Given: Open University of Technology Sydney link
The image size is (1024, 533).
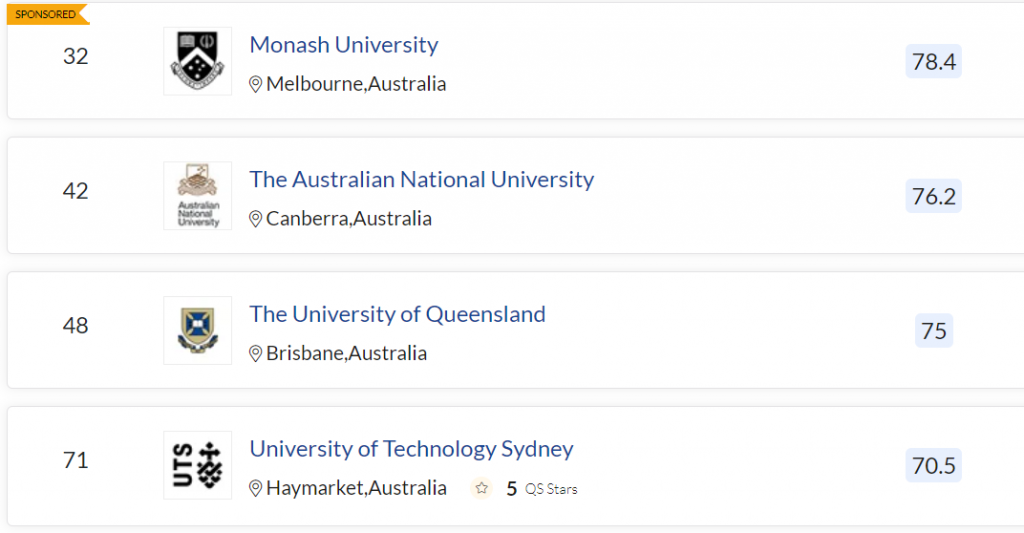Looking at the screenshot, I should (411, 449).
